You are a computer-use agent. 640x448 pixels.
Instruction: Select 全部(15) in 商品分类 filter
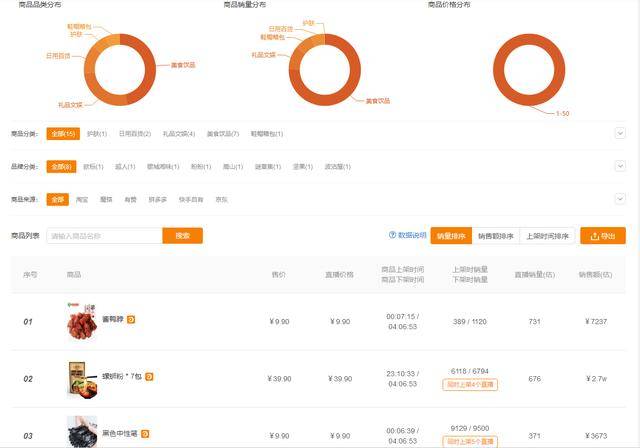[63, 133]
